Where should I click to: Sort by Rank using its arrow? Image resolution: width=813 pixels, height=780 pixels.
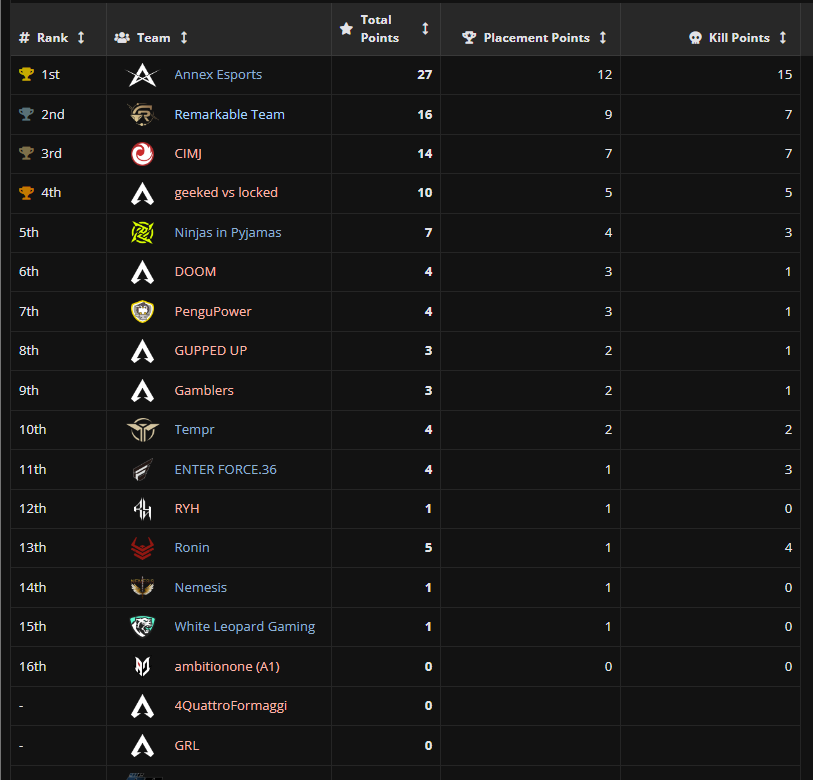tap(81, 37)
